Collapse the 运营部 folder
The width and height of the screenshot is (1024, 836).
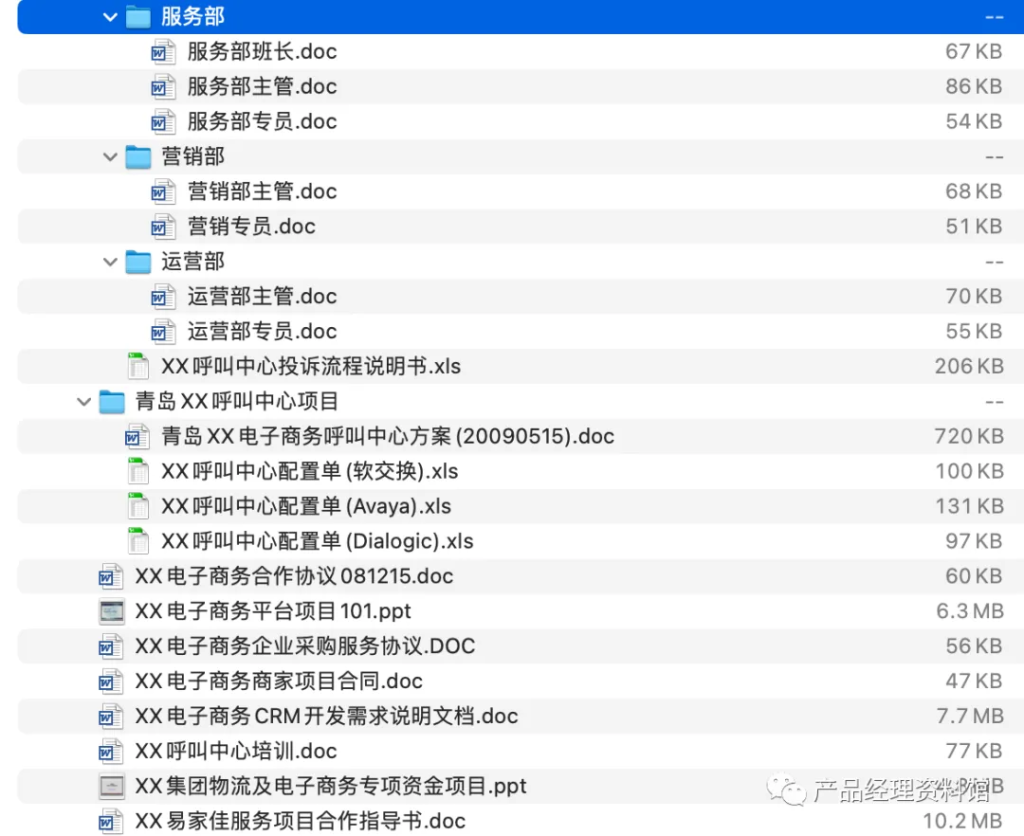pyautogui.click(x=110, y=261)
